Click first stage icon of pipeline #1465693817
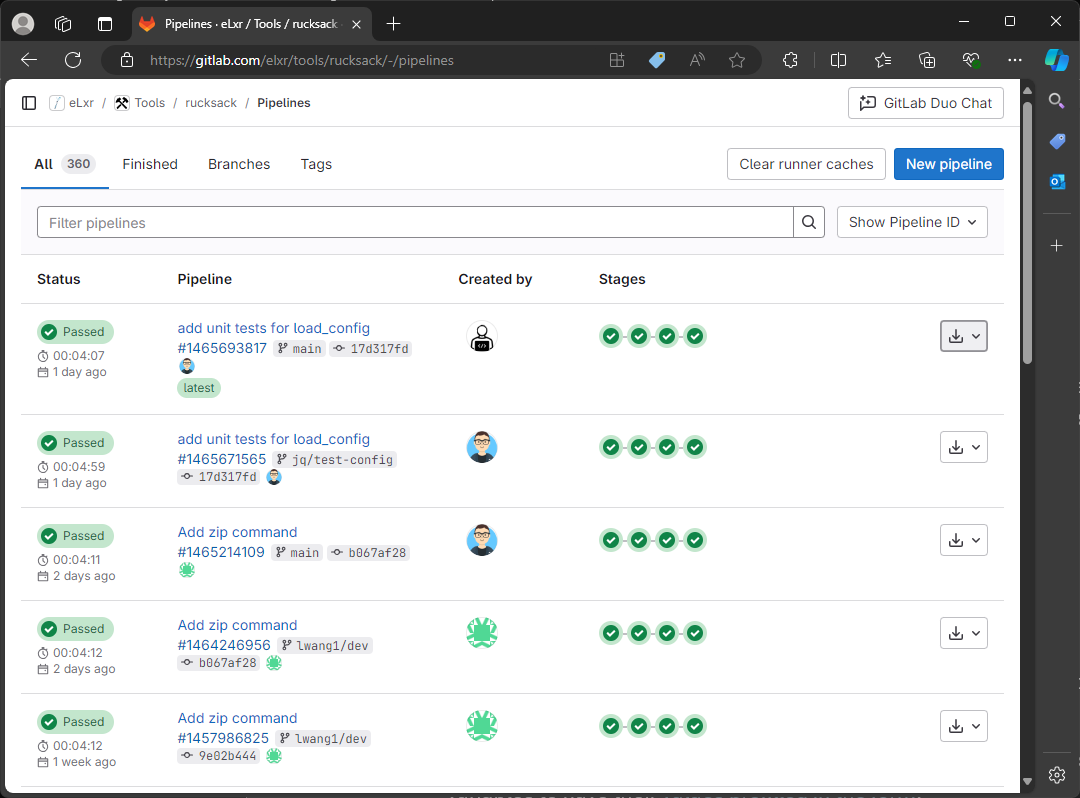1080x798 pixels. click(610, 336)
